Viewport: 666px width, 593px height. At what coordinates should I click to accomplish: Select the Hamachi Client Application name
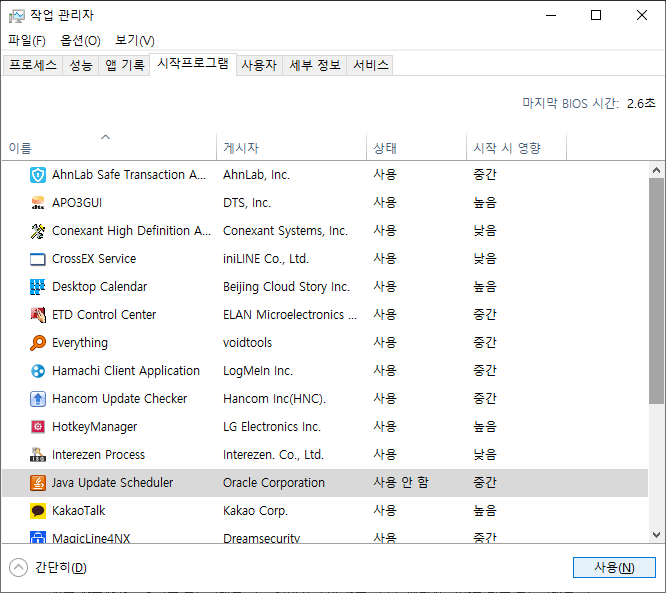pyautogui.click(x=126, y=371)
